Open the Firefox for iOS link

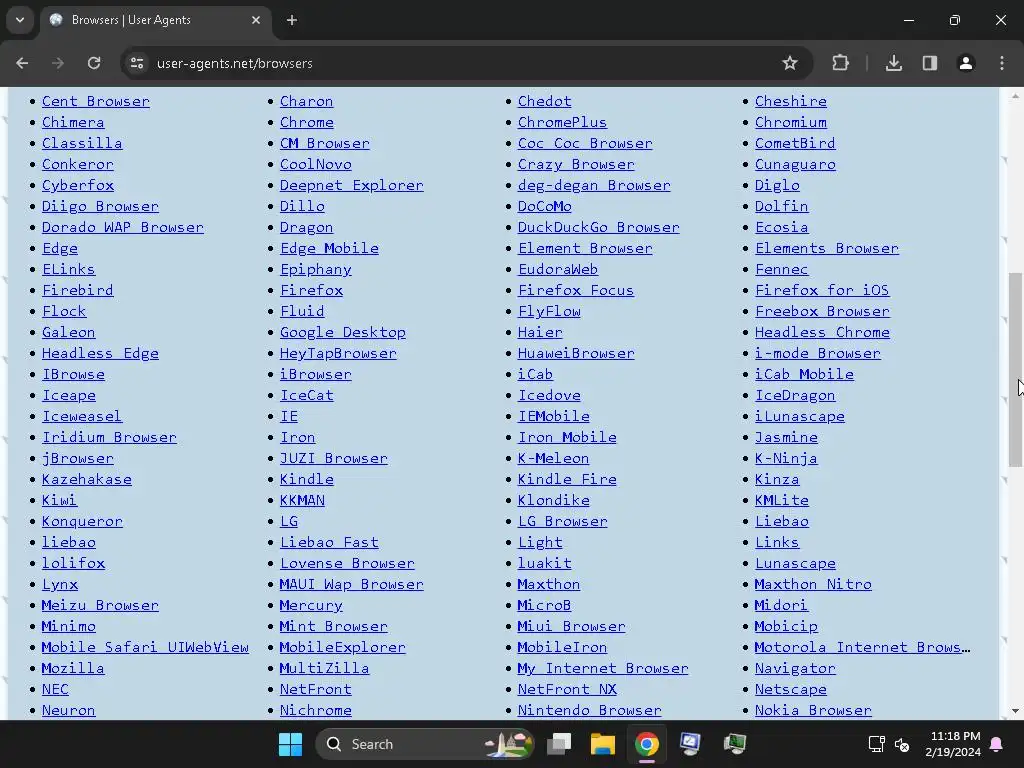(822, 290)
